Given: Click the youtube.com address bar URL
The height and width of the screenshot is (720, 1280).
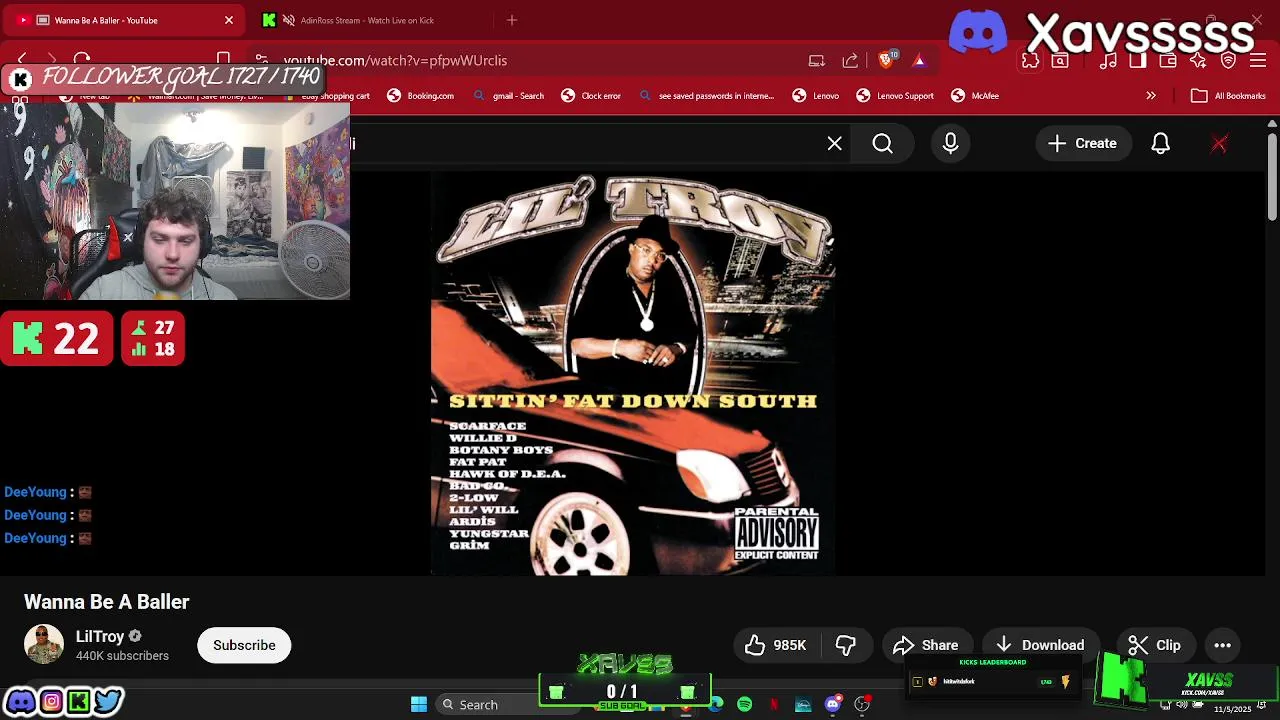Looking at the screenshot, I should [395, 61].
